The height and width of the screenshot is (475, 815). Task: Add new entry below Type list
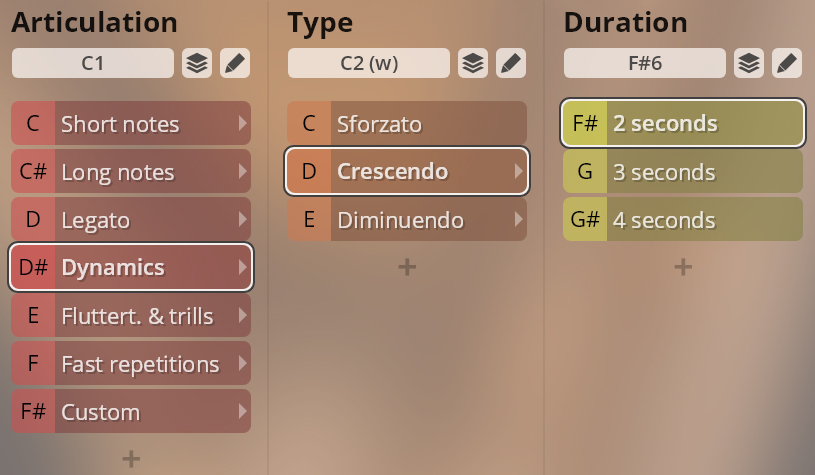407,267
